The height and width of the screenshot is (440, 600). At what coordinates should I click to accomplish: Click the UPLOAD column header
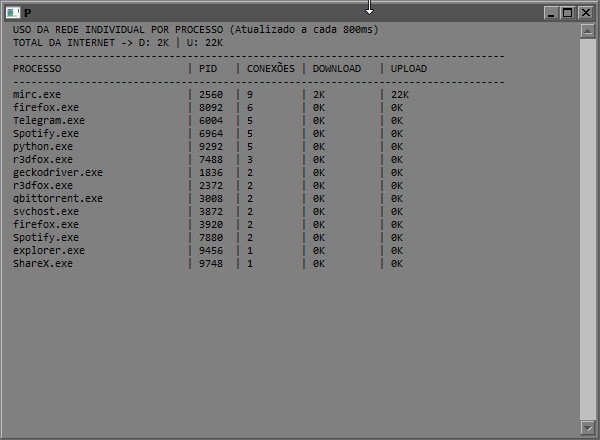tap(409, 68)
